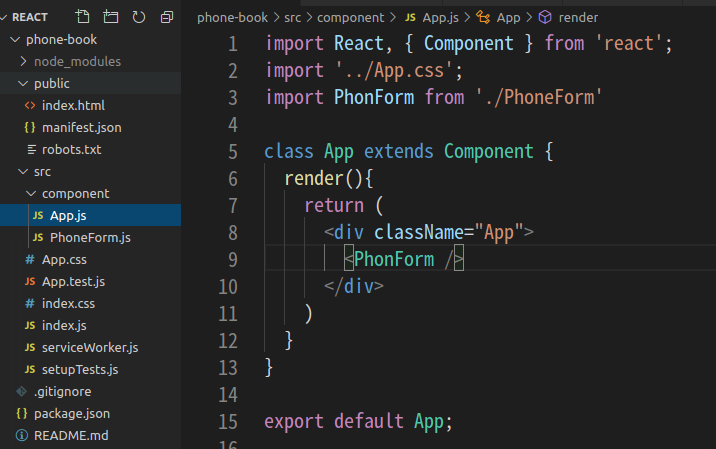The image size is (716, 449).
Task: Click 'return (' on line 7
Action: [343, 206]
